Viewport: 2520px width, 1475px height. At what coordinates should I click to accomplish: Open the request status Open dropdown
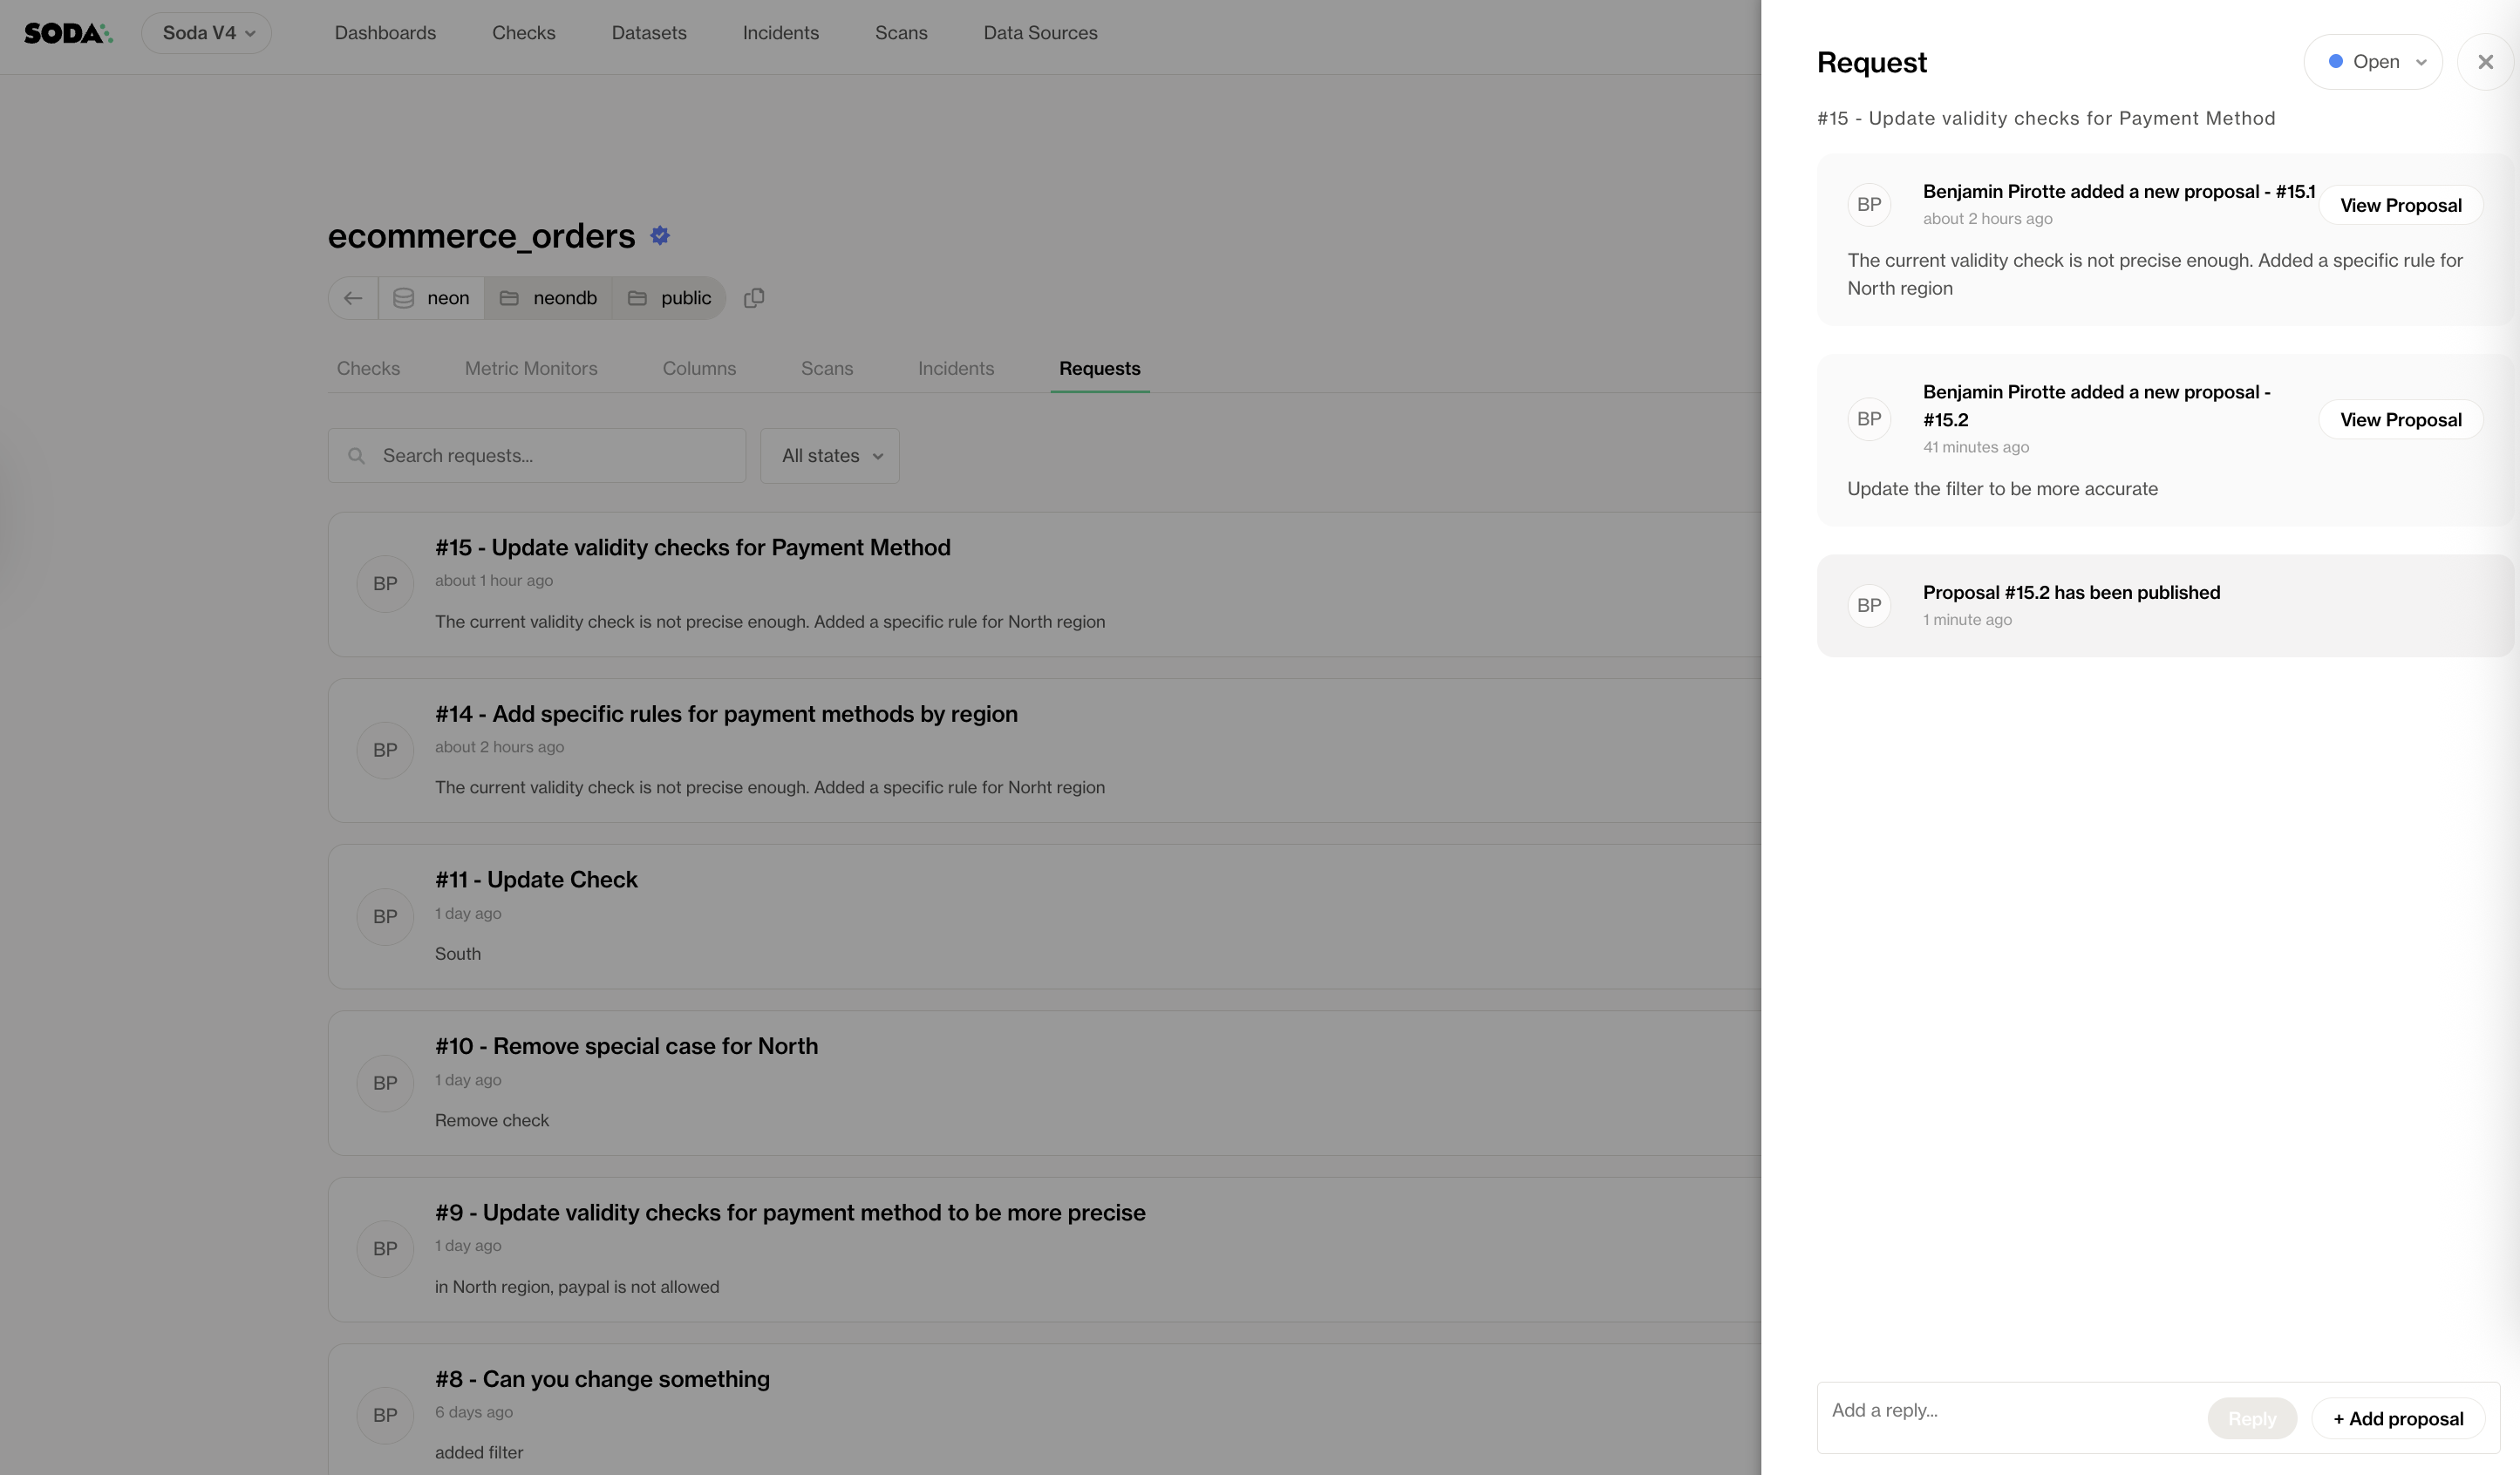pyautogui.click(x=2374, y=62)
